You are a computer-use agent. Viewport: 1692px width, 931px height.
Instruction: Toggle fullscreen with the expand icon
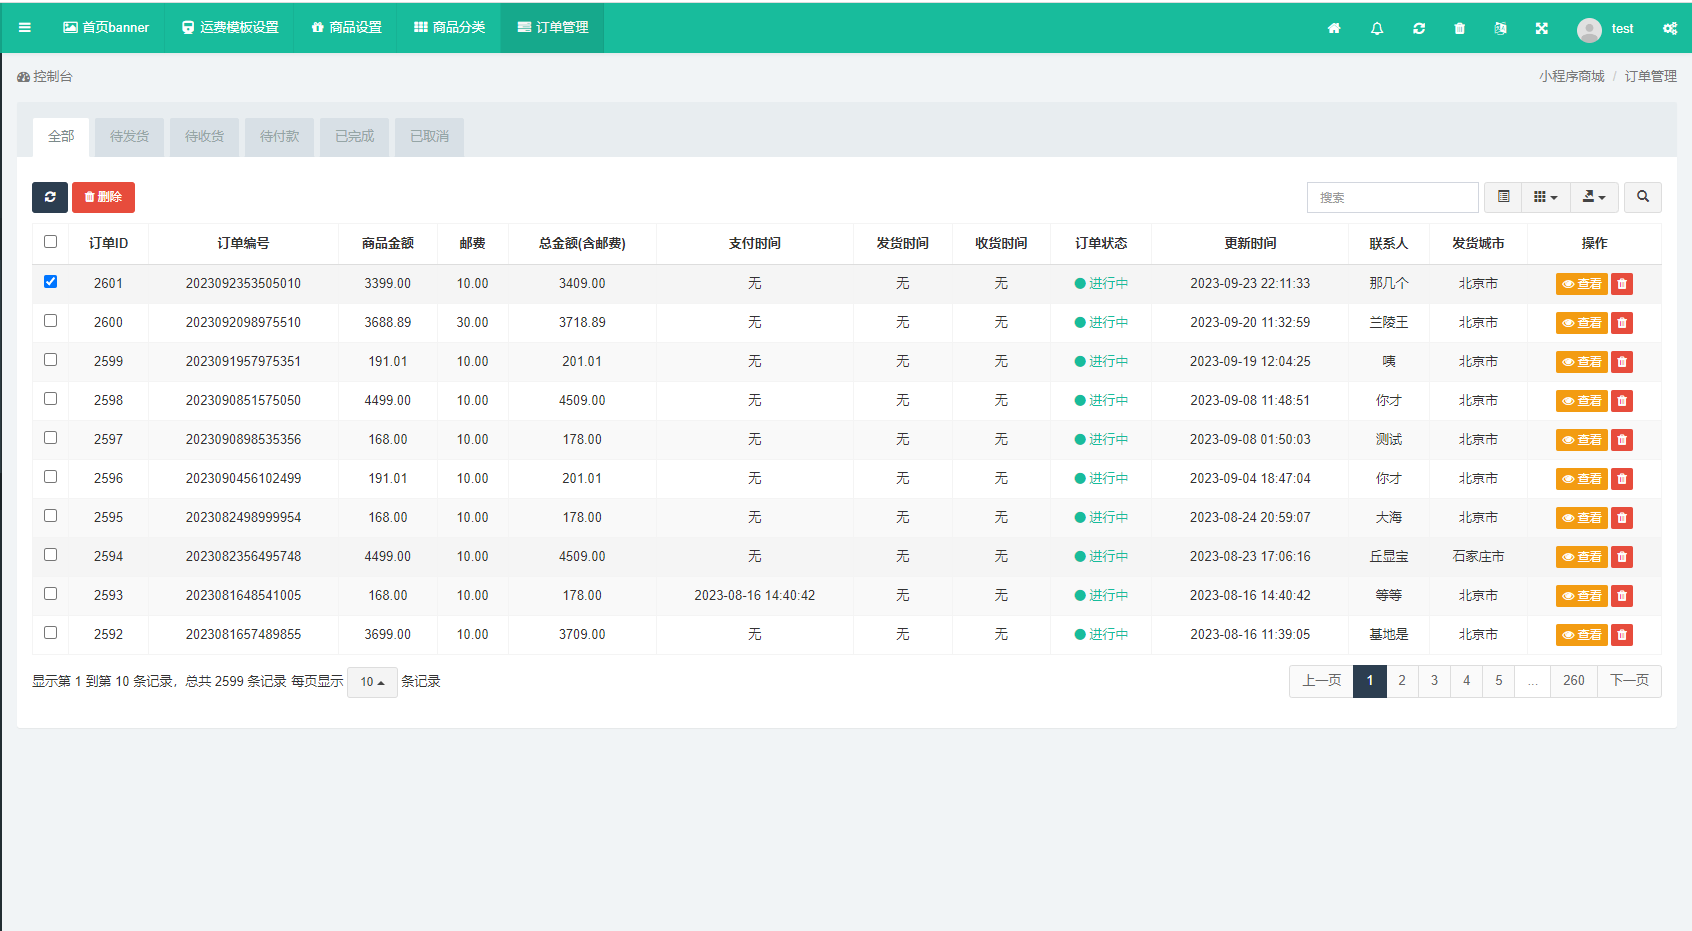click(x=1542, y=28)
